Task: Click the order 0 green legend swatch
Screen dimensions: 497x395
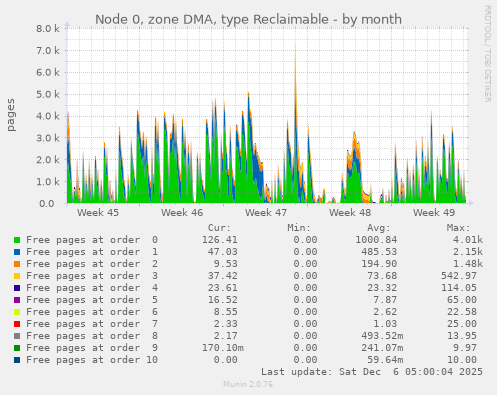Action: point(17,240)
